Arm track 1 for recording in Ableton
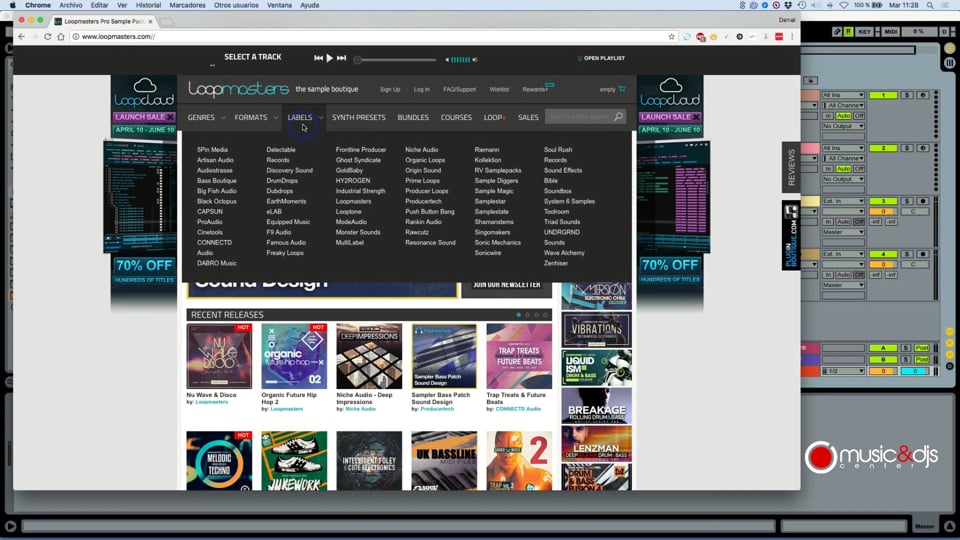Viewport: 960px width, 540px height. [923, 96]
